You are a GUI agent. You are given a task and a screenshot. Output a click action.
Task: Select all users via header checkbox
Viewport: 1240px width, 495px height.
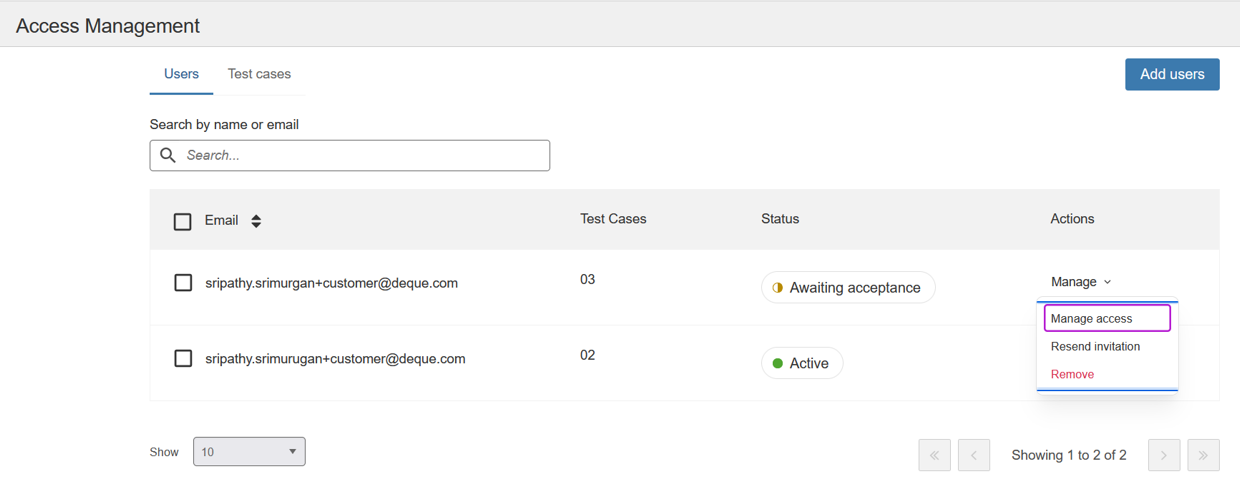tap(182, 221)
